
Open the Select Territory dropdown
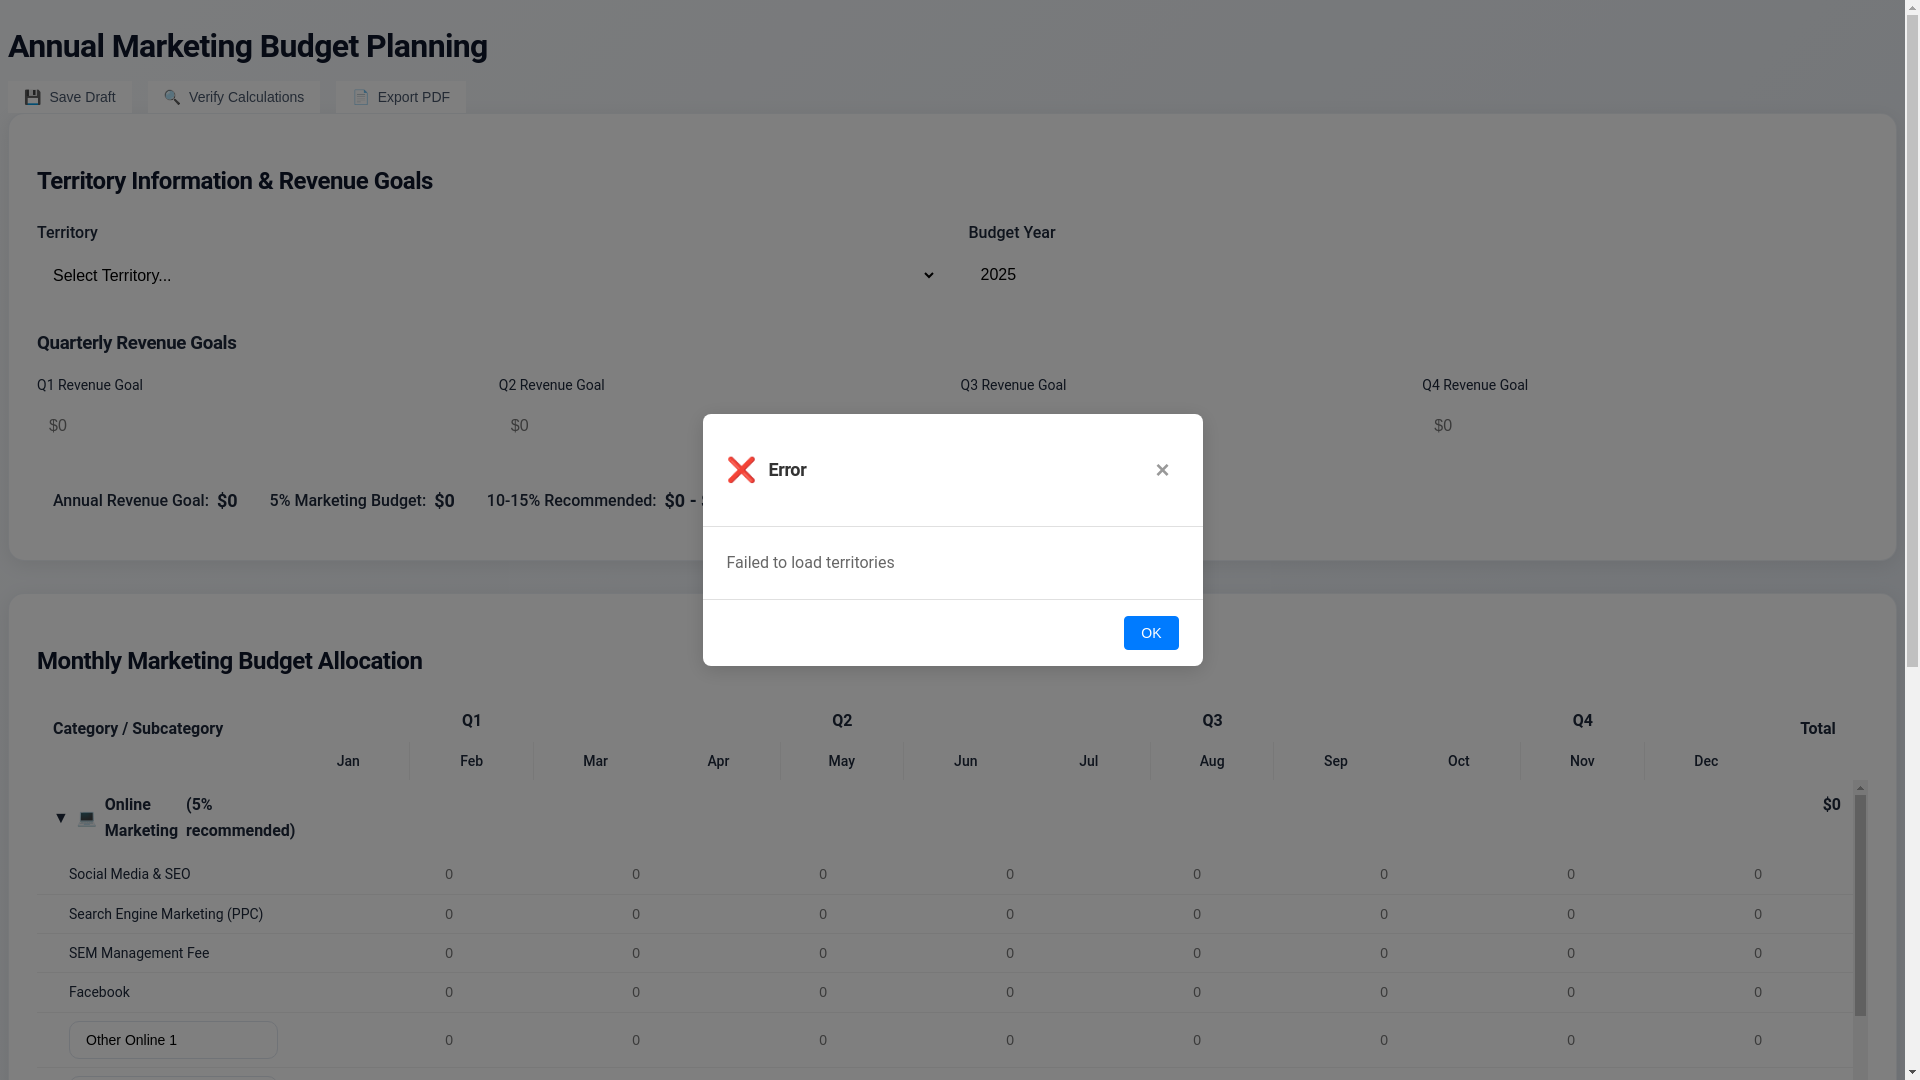pos(493,275)
